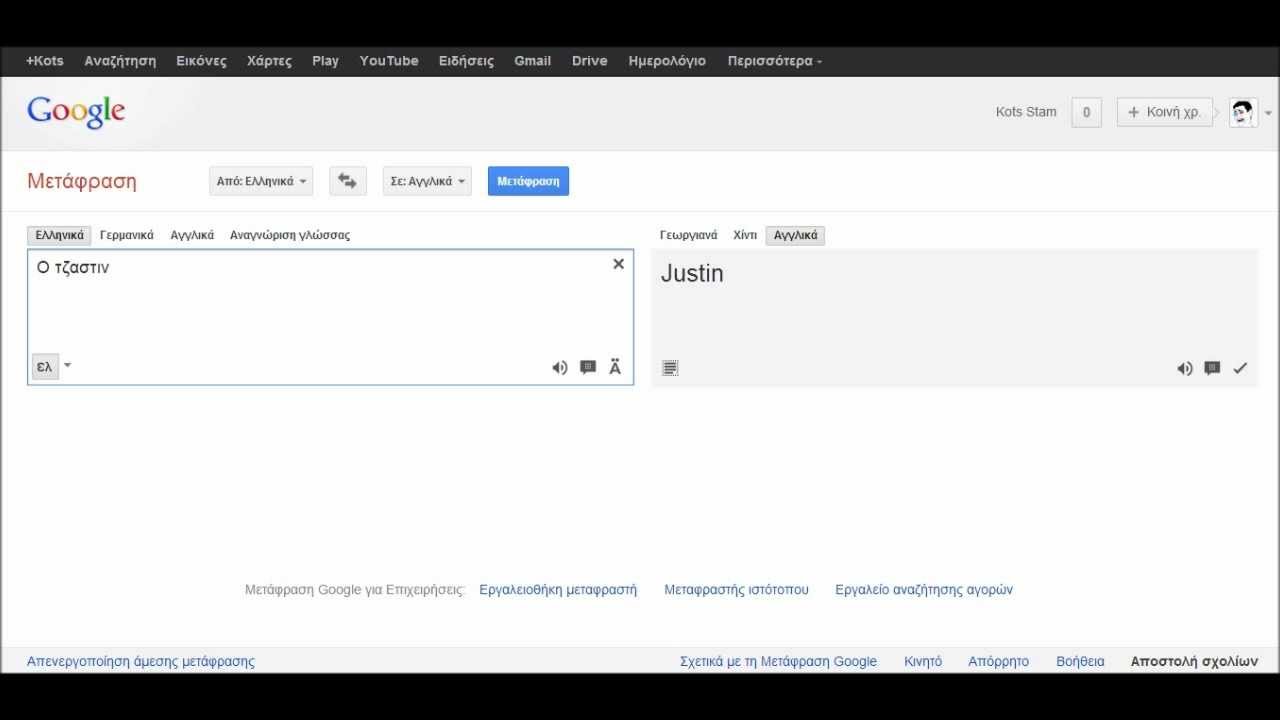Viewport: 1280px width, 720px height.
Task: Clear the source text with X
Action: click(618, 264)
